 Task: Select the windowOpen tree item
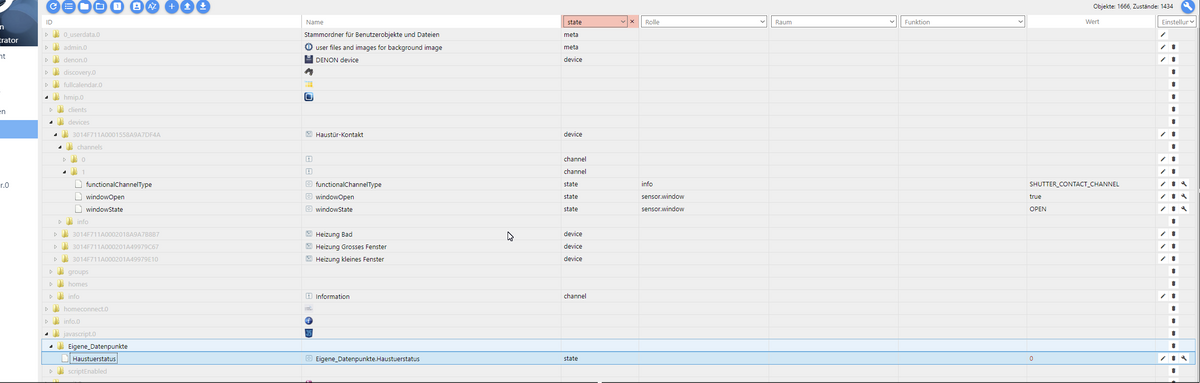[107, 197]
